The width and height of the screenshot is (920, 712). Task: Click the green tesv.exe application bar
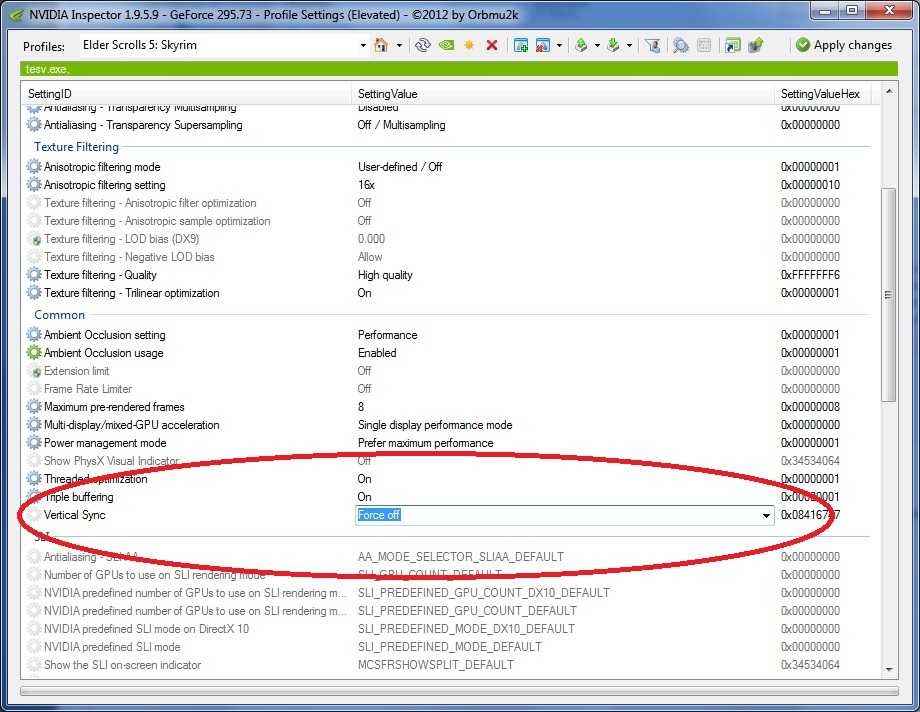459,69
